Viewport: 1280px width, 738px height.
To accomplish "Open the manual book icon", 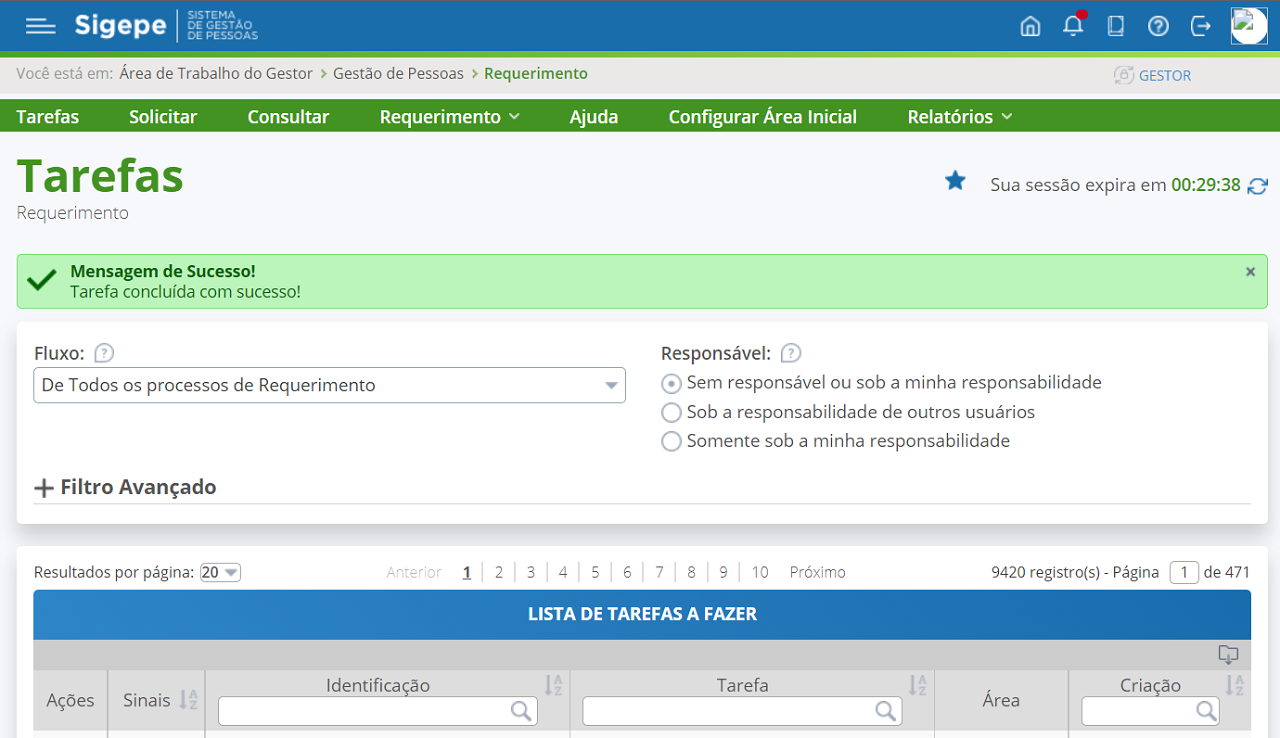I will point(1116,26).
